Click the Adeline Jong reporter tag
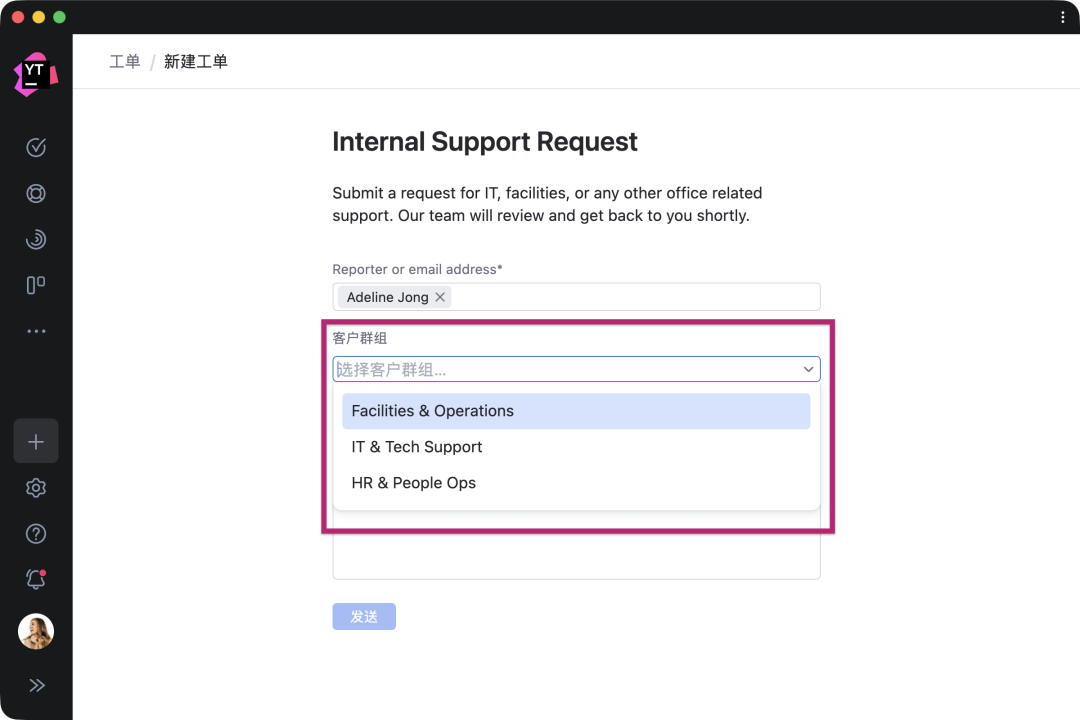Screen dimensions: 1080x720 [x=394, y=297]
